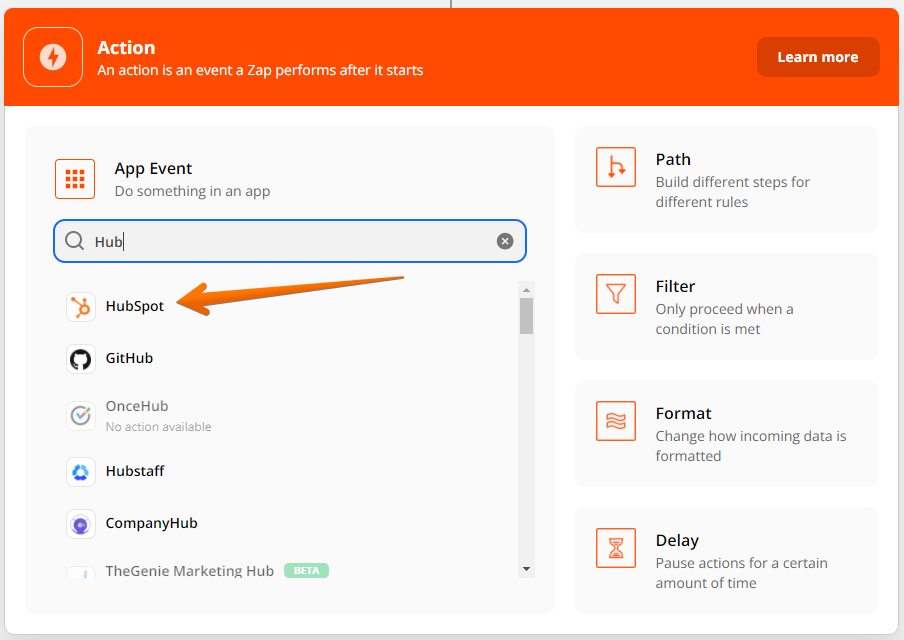Click the Build different steps description
The image size is (904, 640).
tap(732, 192)
